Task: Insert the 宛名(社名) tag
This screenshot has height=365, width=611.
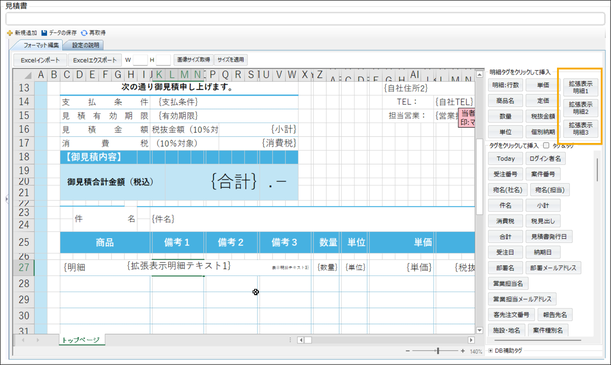Action: point(507,190)
